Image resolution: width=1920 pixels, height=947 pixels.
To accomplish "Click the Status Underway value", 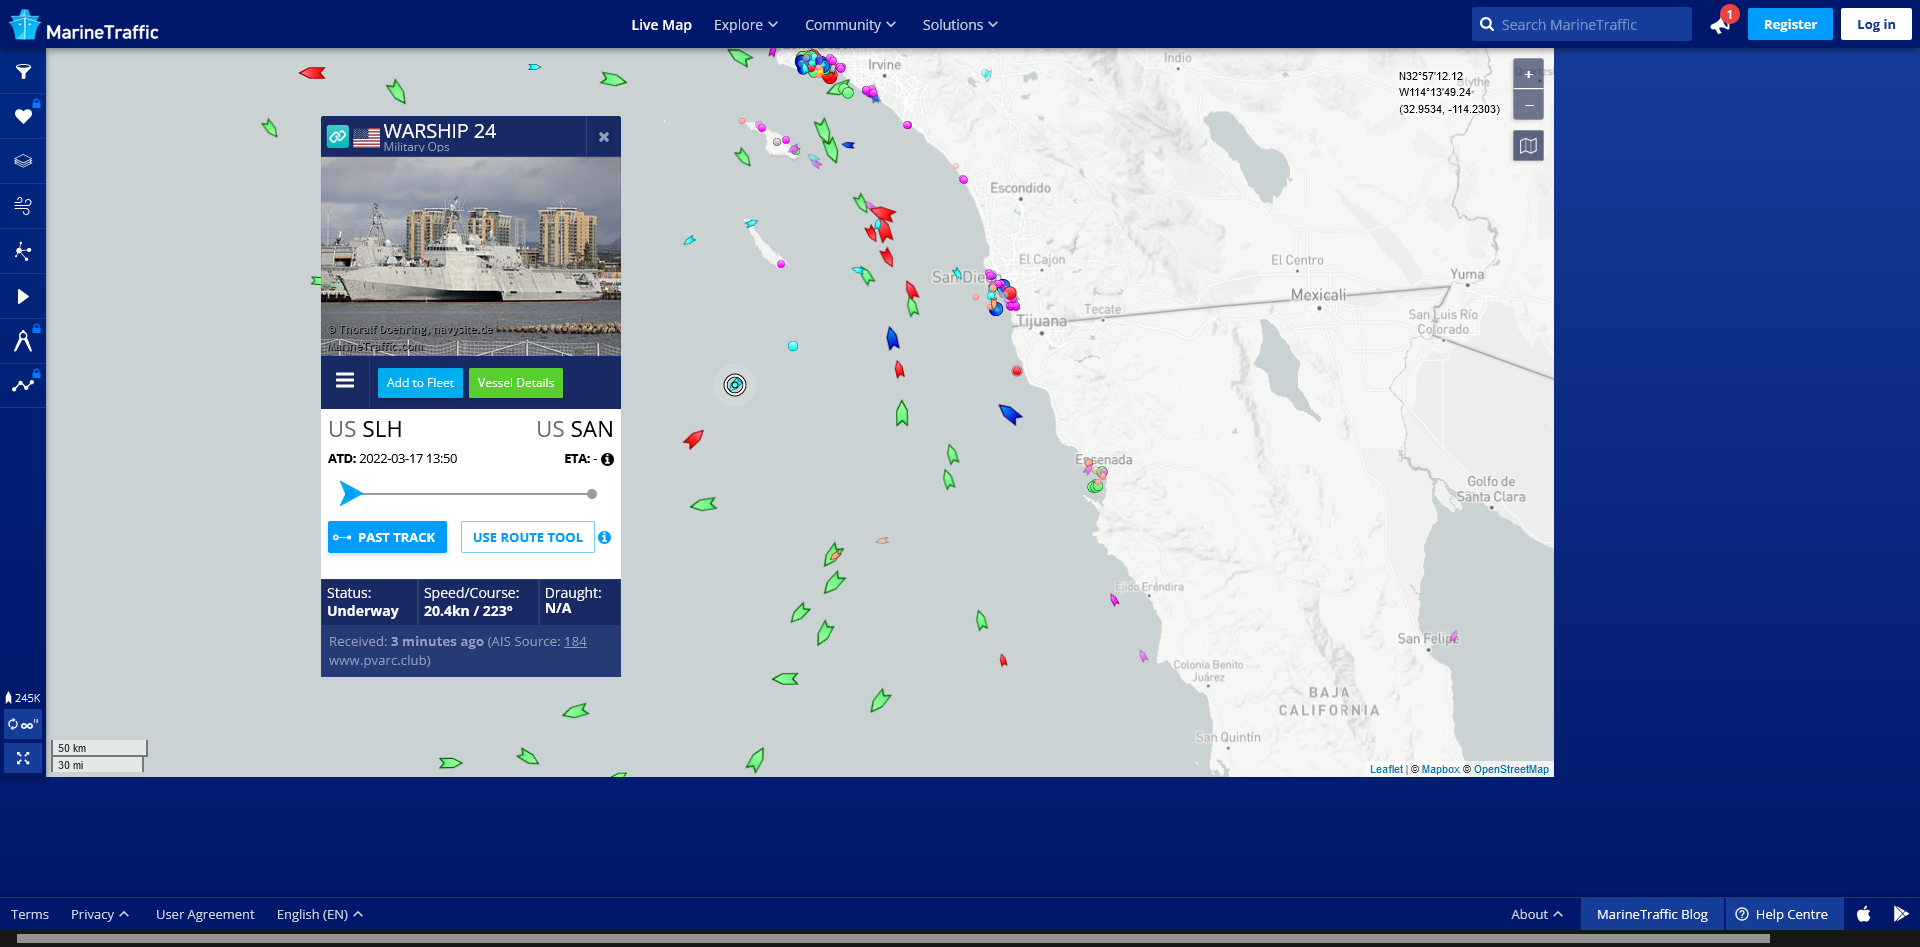I will tap(363, 611).
